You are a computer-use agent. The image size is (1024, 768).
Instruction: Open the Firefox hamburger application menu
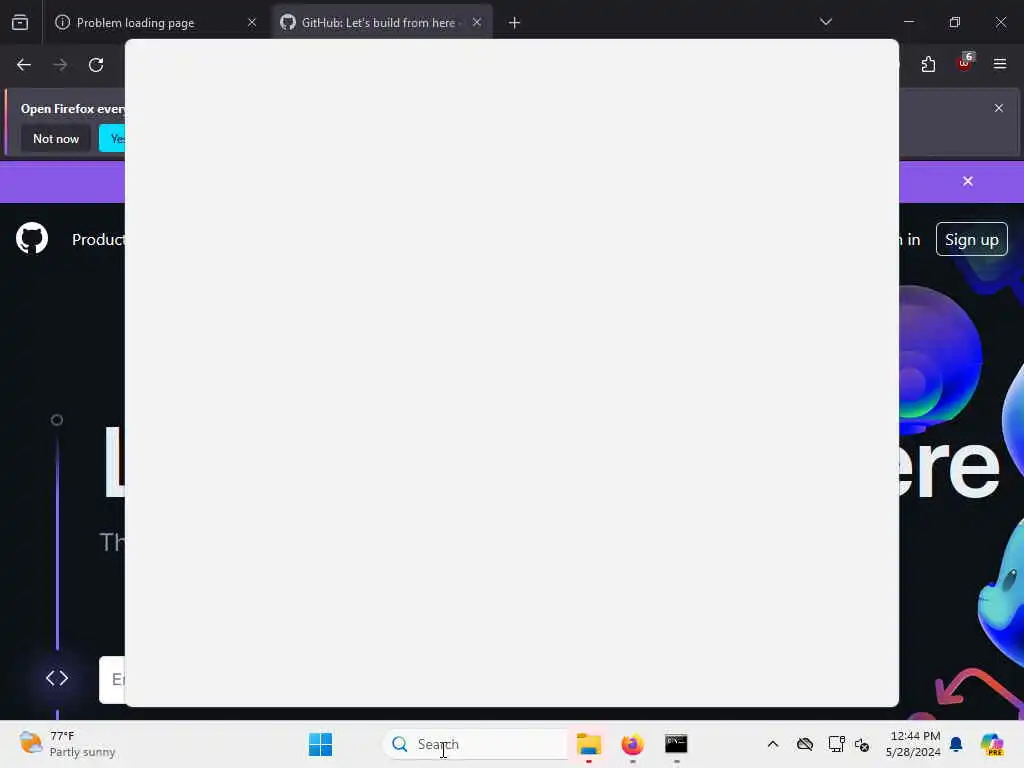pos(999,64)
